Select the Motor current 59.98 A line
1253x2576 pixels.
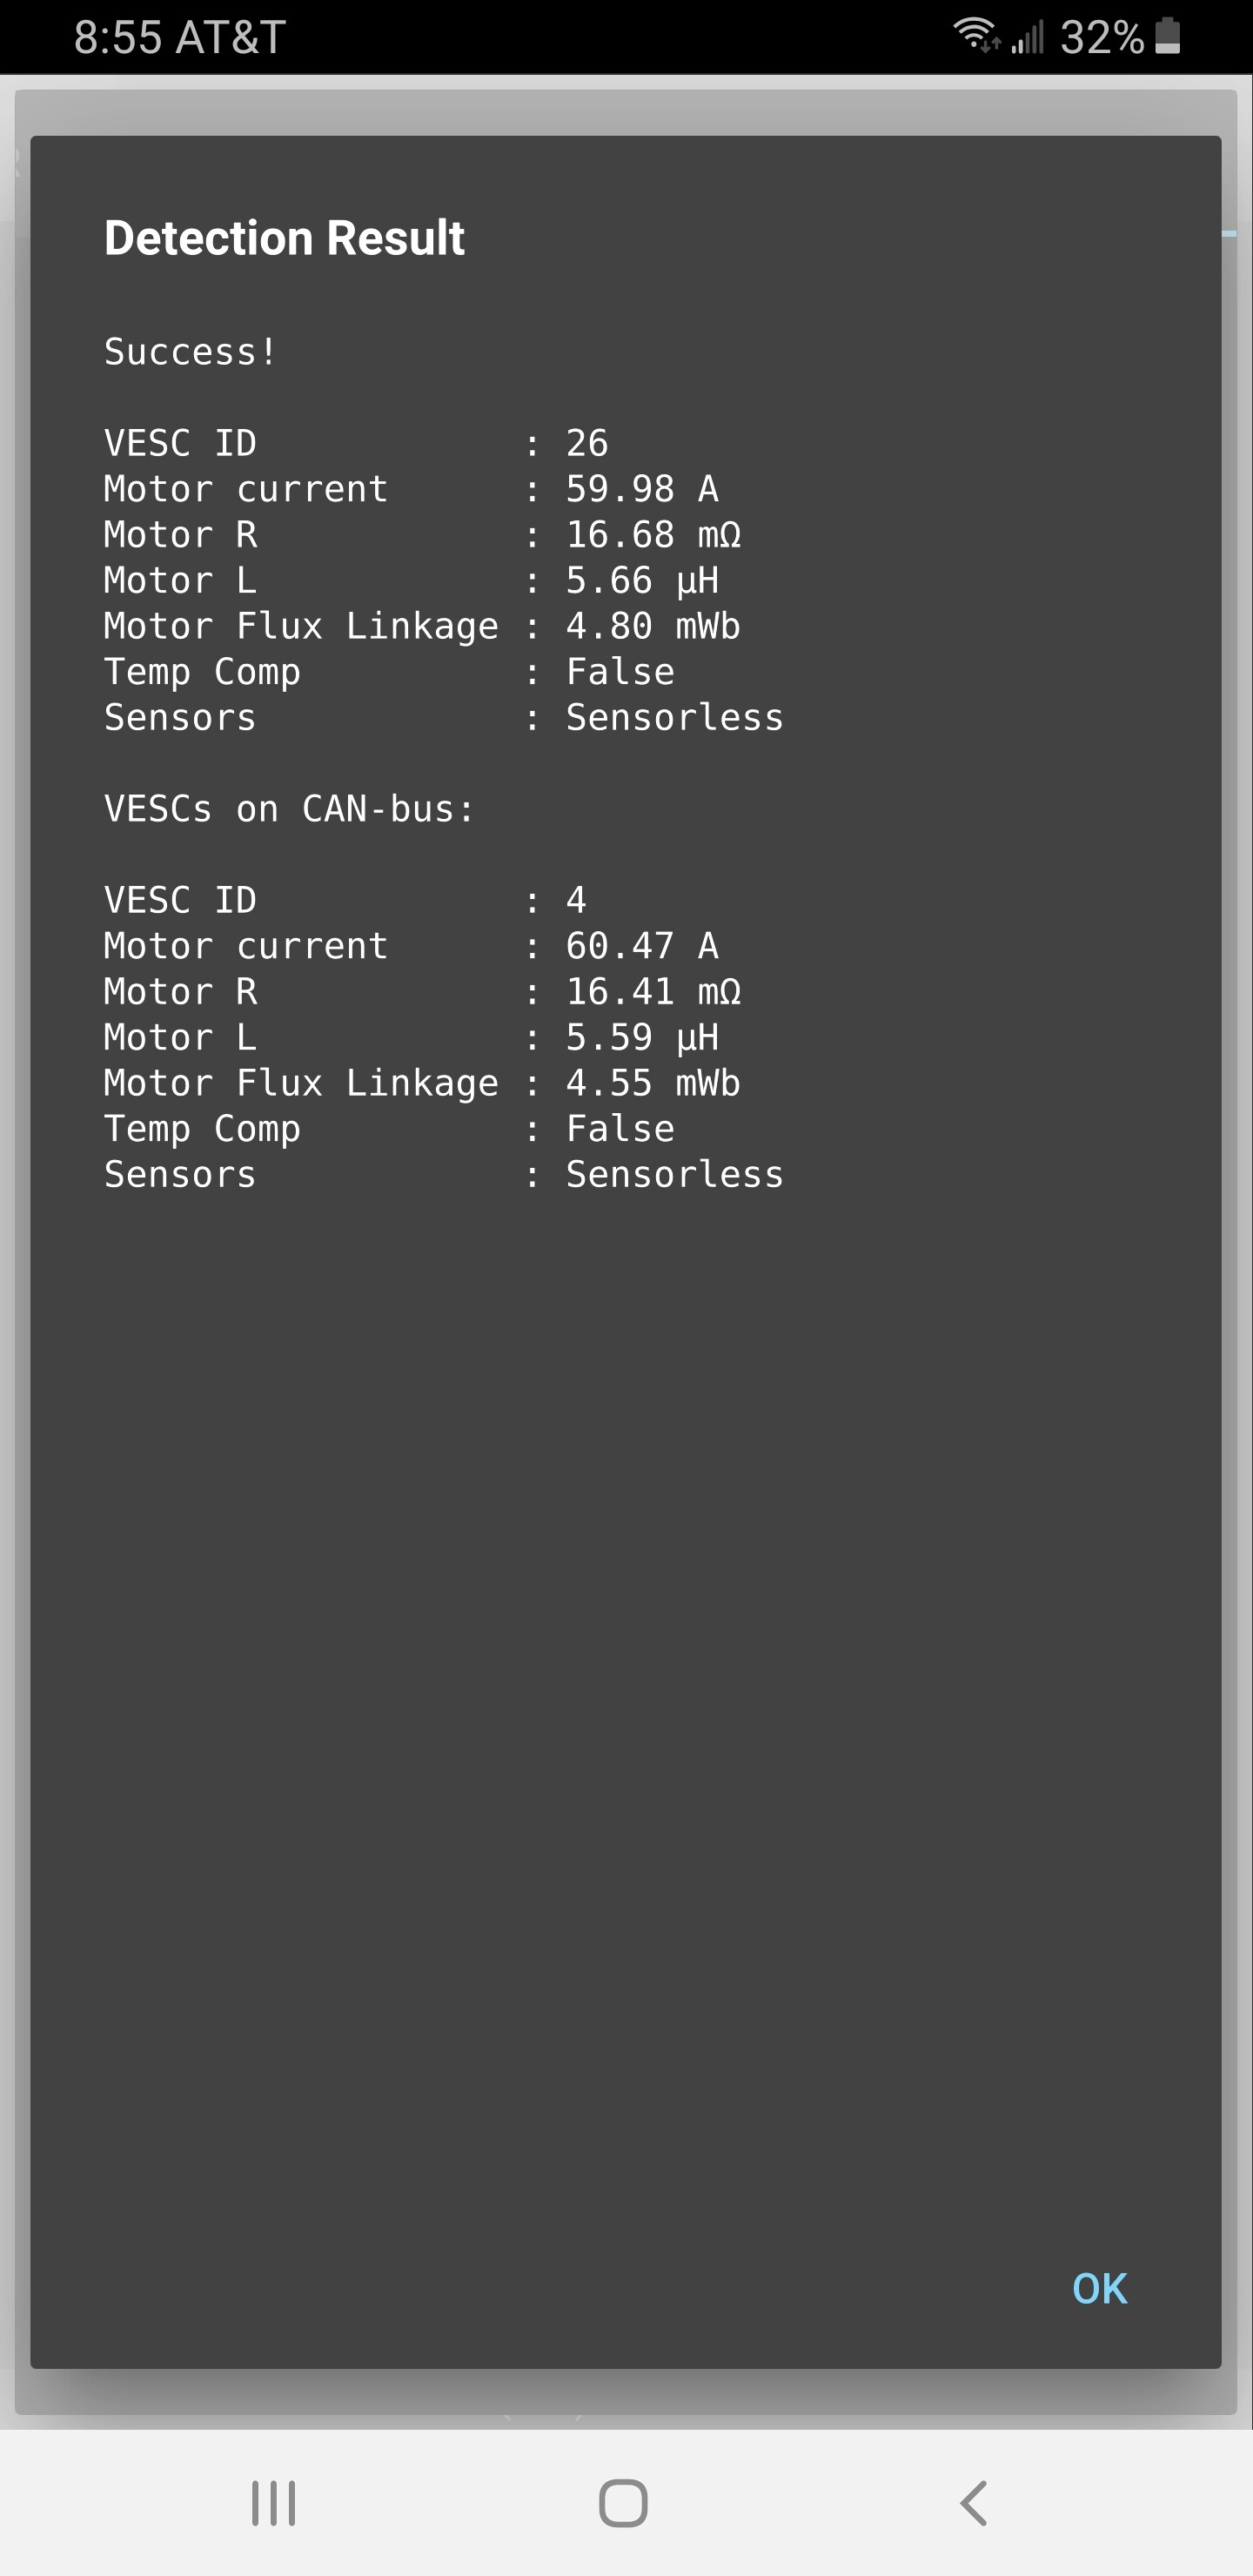pos(411,489)
